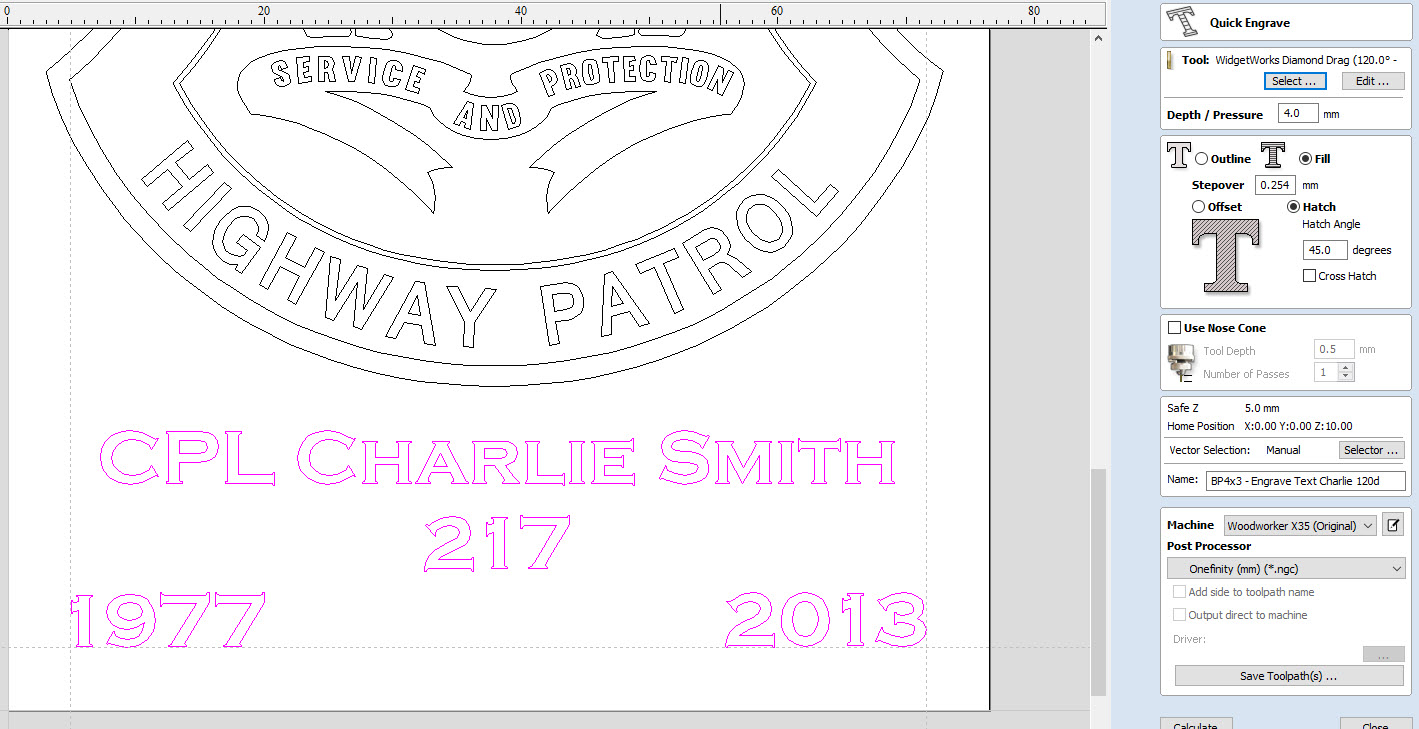
Task: Click the Outline text style icon
Action: (x=1179, y=157)
